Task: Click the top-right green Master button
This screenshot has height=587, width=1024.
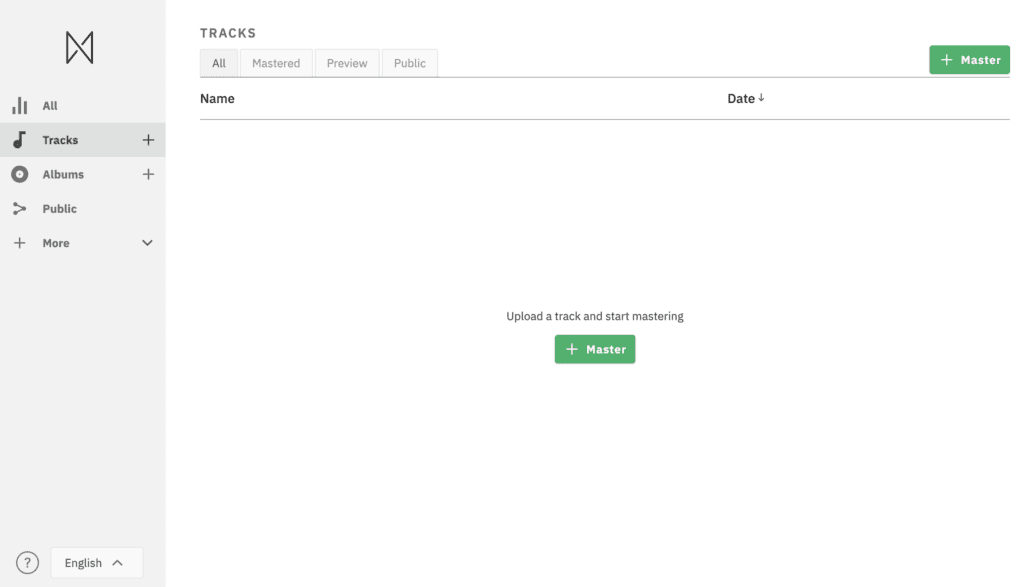Action: (969, 60)
